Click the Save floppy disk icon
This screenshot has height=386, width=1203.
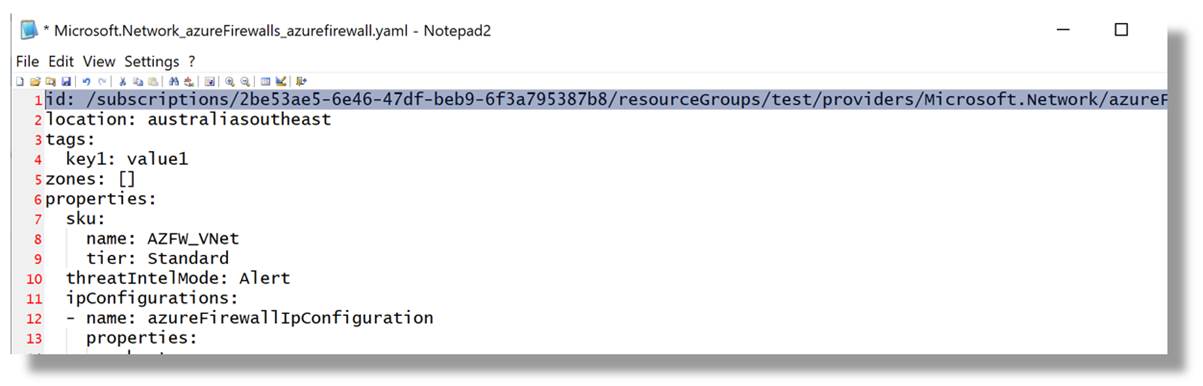(66, 81)
